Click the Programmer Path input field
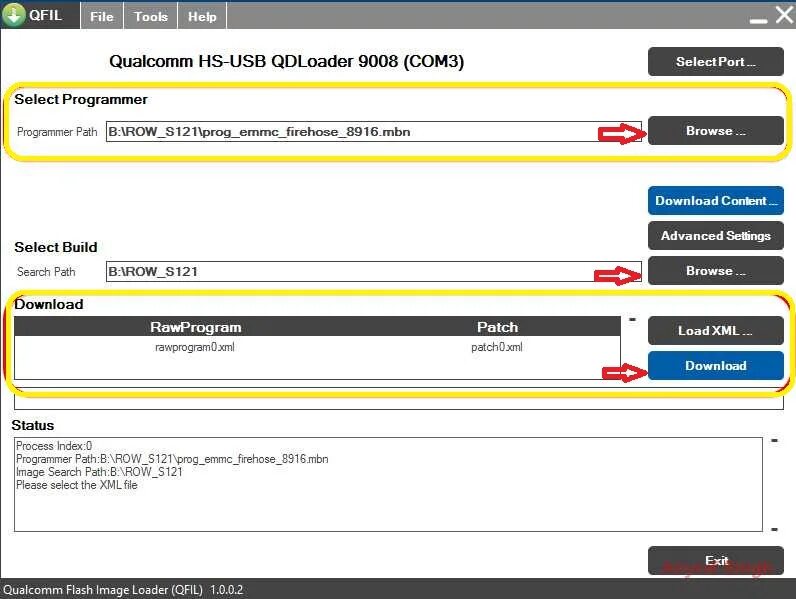Image resolution: width=796 pixels, height=599 pixels. coord(374,131)
